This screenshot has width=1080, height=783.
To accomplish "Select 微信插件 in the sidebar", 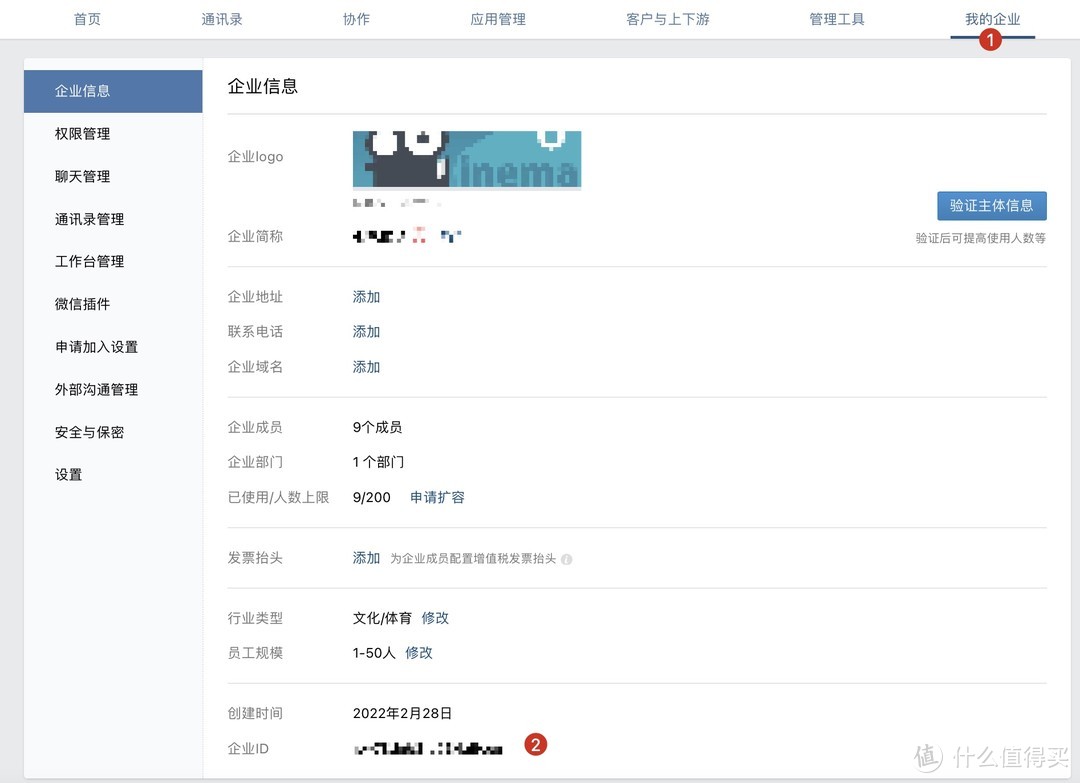I will 82,304.
